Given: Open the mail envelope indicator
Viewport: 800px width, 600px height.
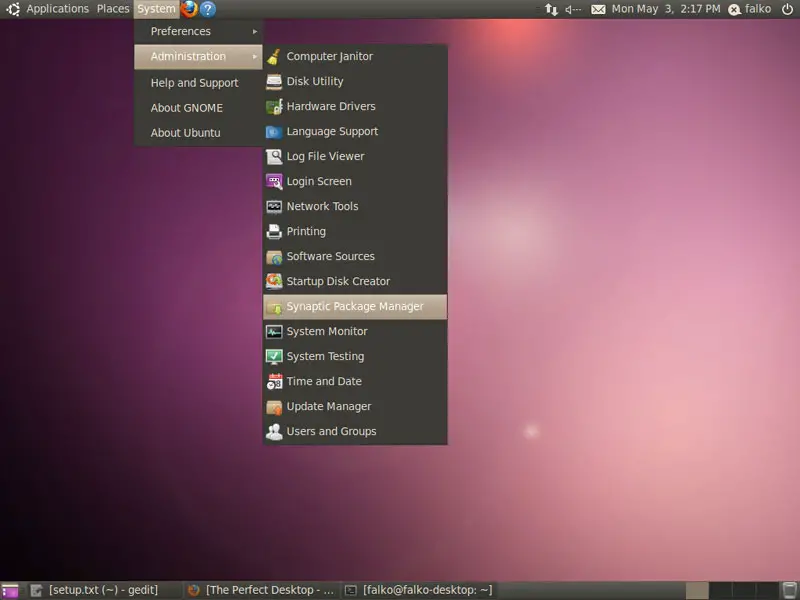Looking at the screenshot, I should pyautogui.click(x=598, y=9).
